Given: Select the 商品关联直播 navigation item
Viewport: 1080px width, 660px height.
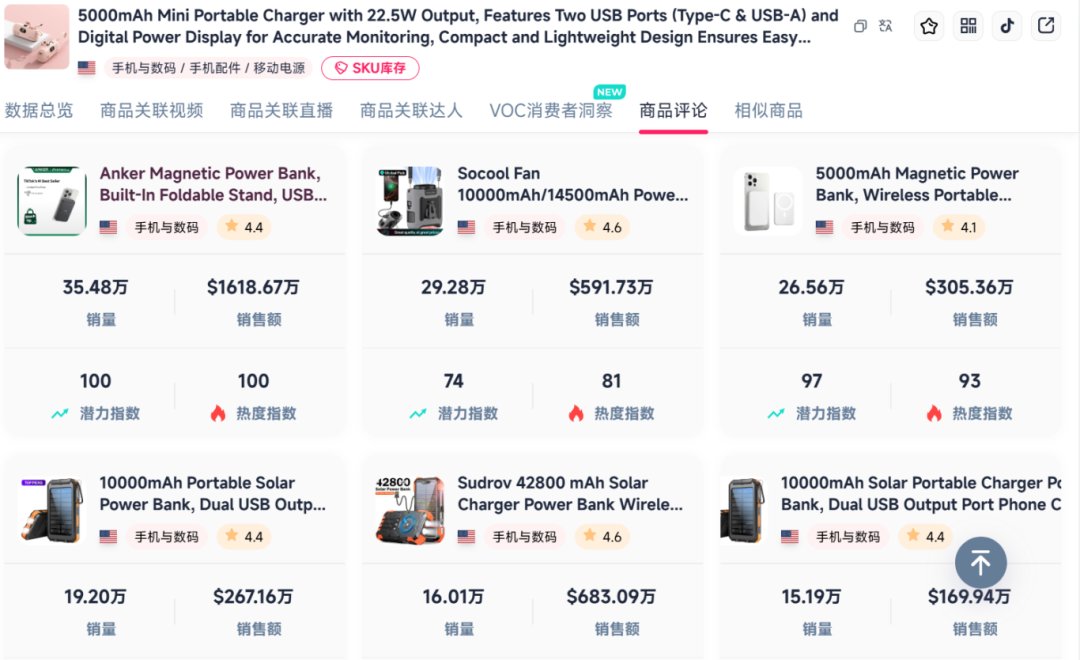Looking at the screenshot, I should point(281,111).
